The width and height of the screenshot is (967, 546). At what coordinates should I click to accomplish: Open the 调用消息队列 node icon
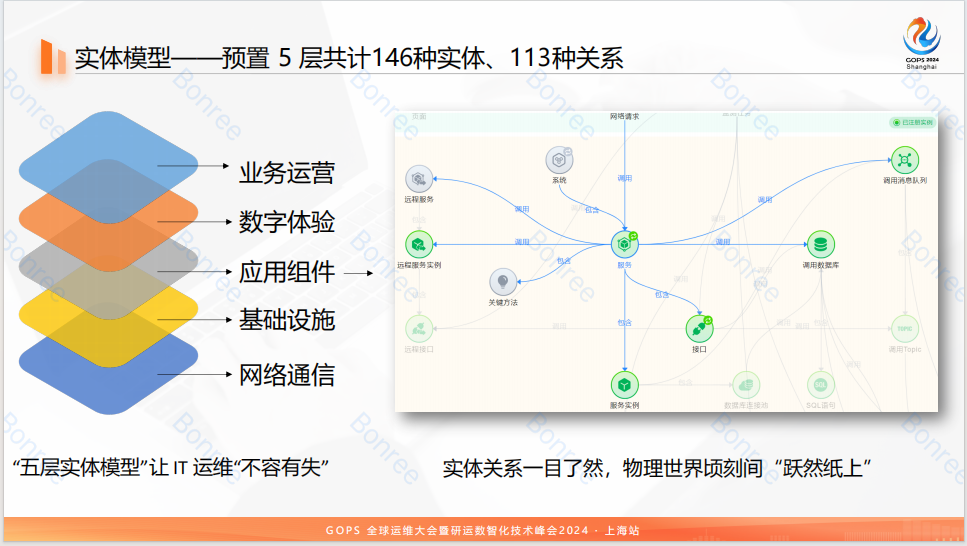pos(905,160)
